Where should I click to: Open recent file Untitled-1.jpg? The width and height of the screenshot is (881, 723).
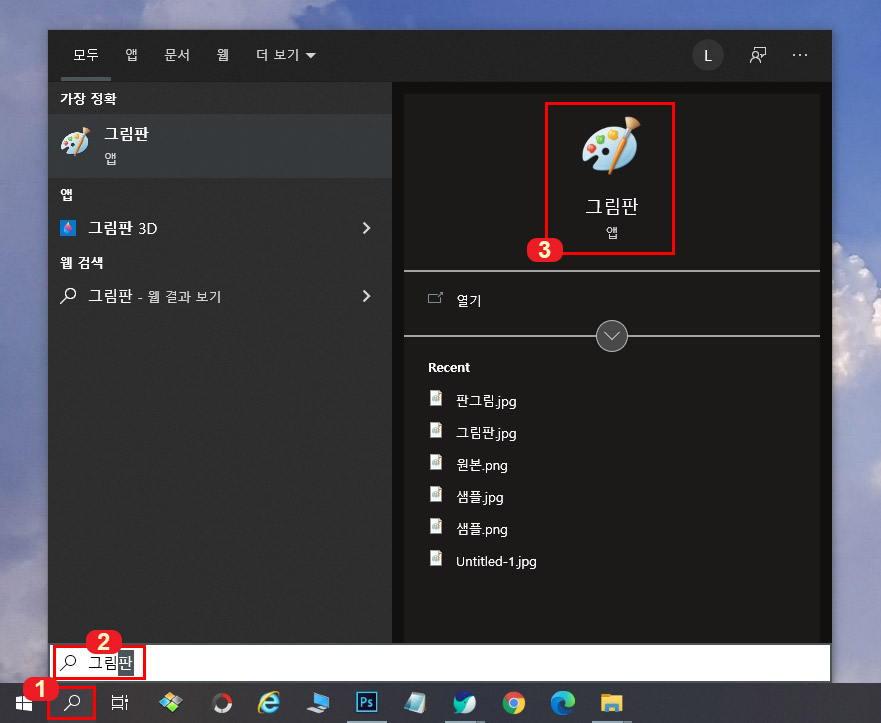coord(496,561)
